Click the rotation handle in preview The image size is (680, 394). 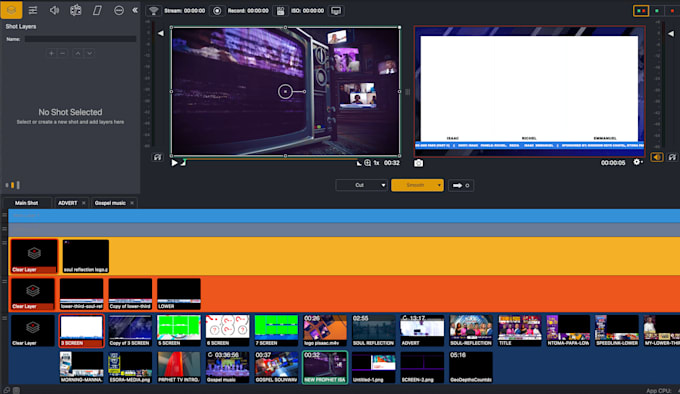(x=304, y=91)
